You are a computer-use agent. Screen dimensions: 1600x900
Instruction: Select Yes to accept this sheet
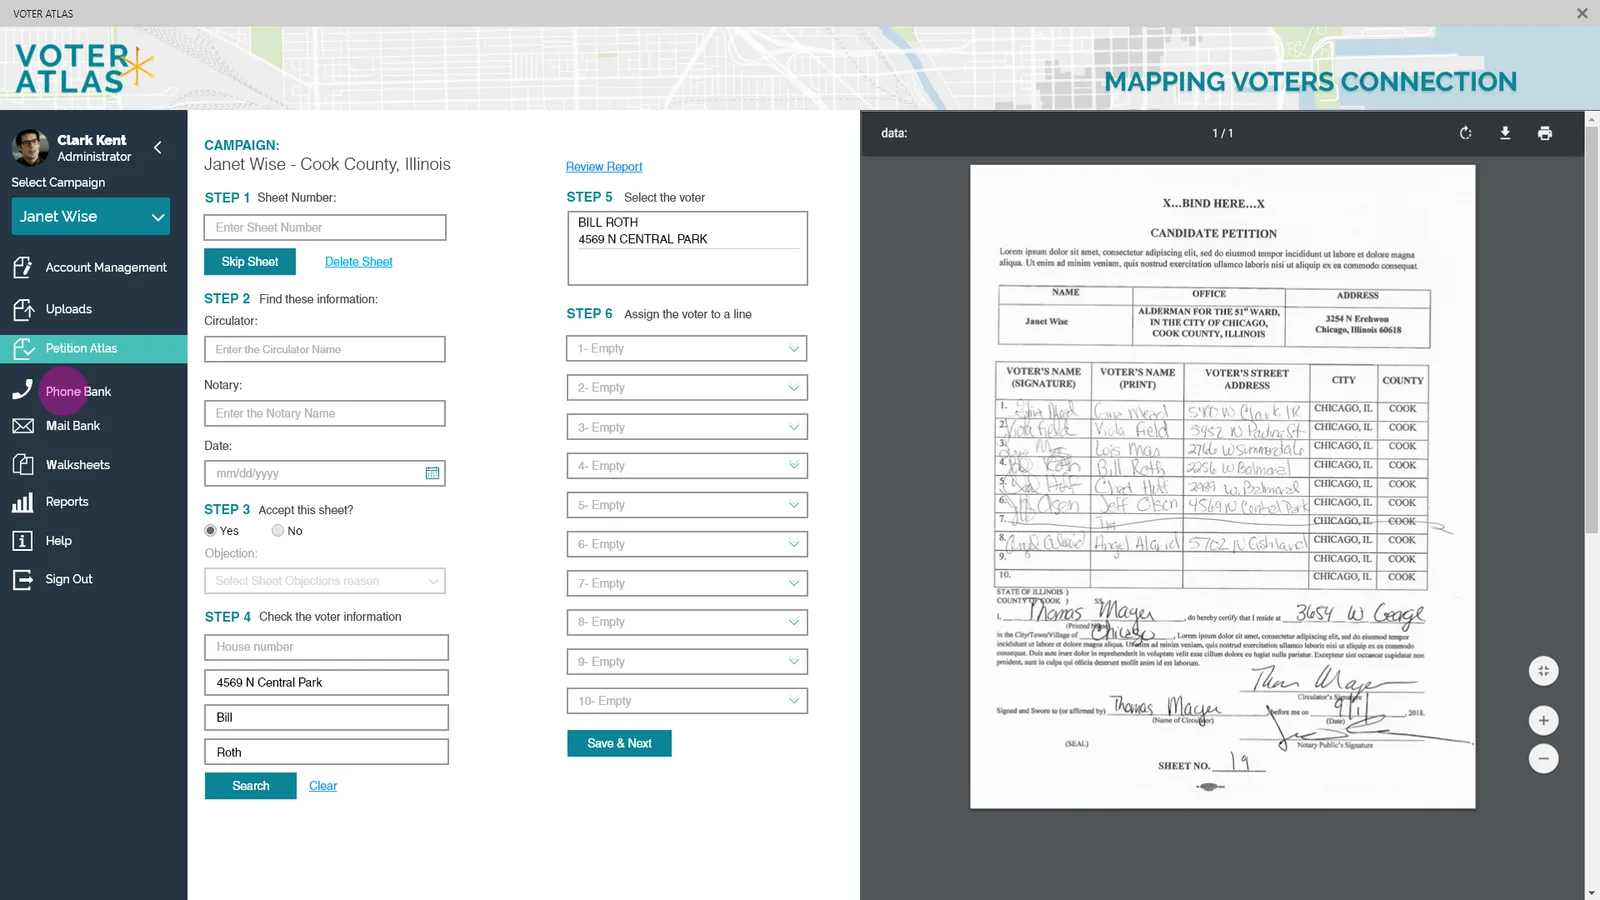click(x=210, y=531)
